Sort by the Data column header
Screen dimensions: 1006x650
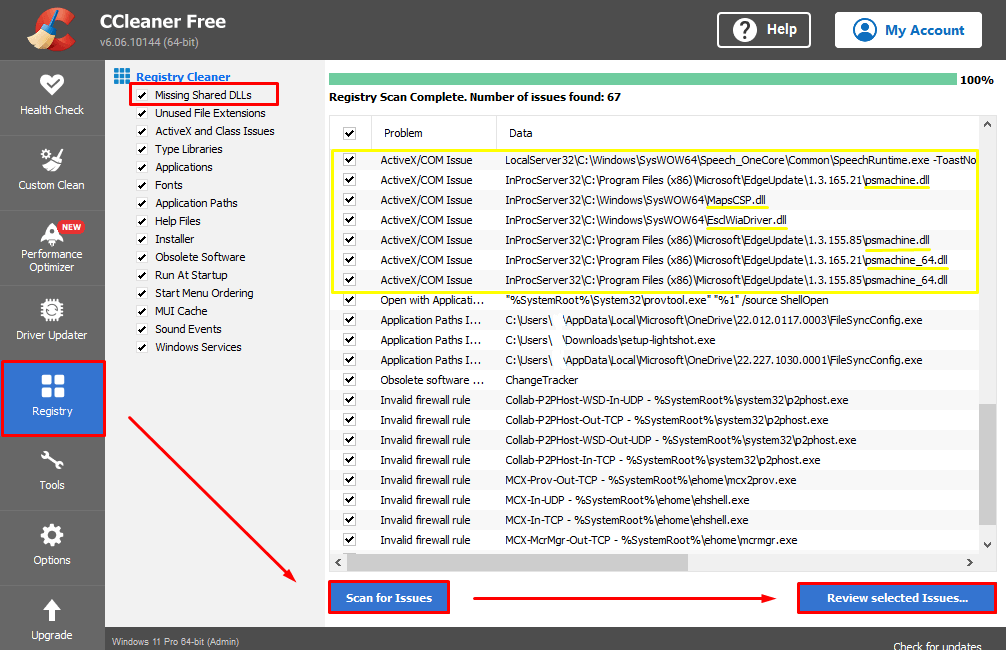point(738,133)
